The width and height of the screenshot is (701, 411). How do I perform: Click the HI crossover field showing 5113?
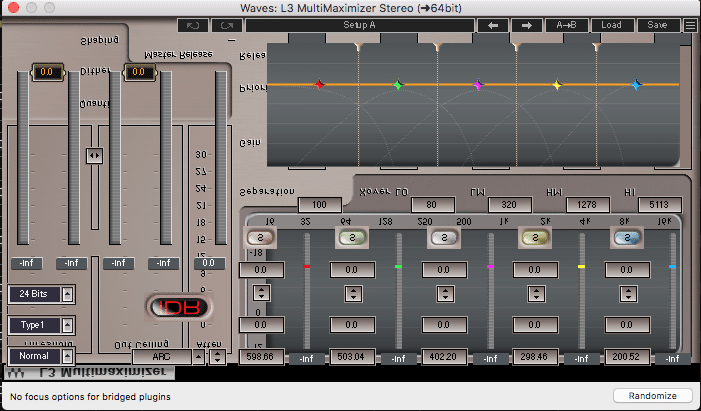tap(659, 205)
